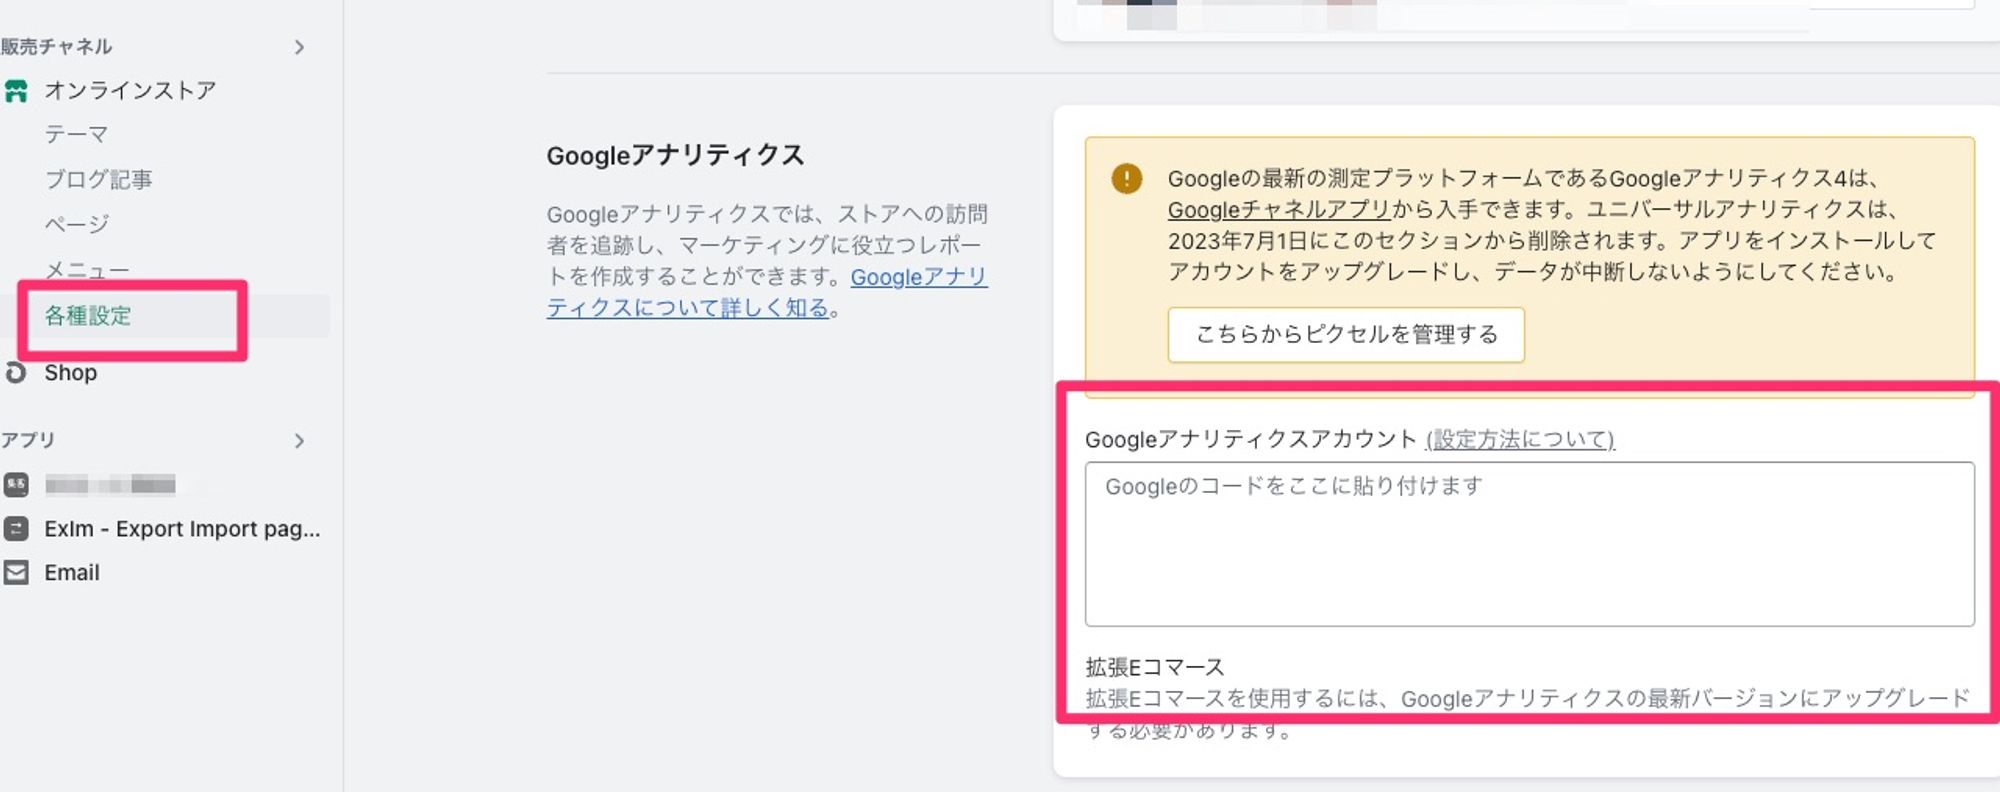The image size is (2000, 792).
Task: Follow the Googleチャネルアプリ link
Action: coord(1279,210)
